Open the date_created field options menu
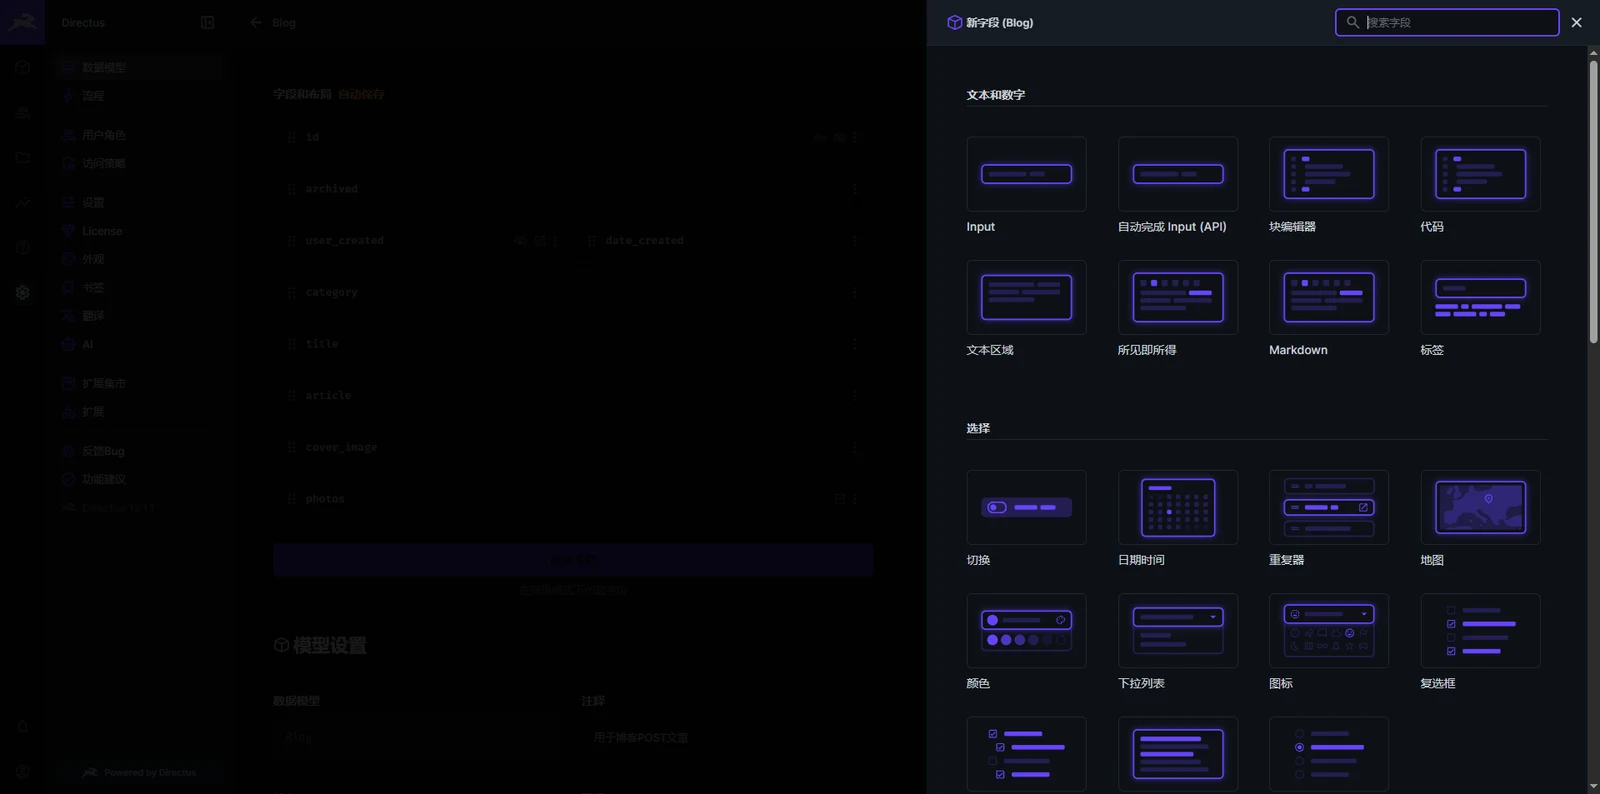This screenshot has height=794, width=1600. tap(855, 241)
